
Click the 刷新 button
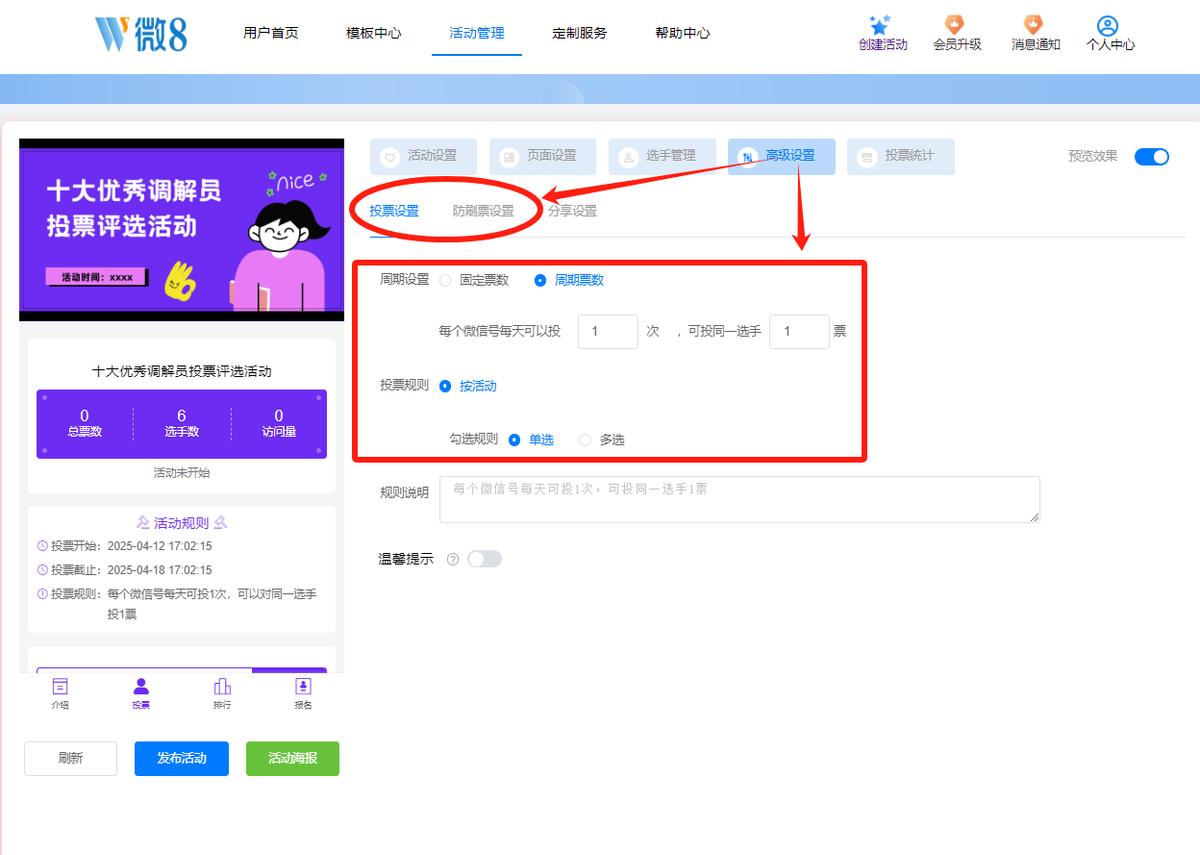[x=71, y=758]
